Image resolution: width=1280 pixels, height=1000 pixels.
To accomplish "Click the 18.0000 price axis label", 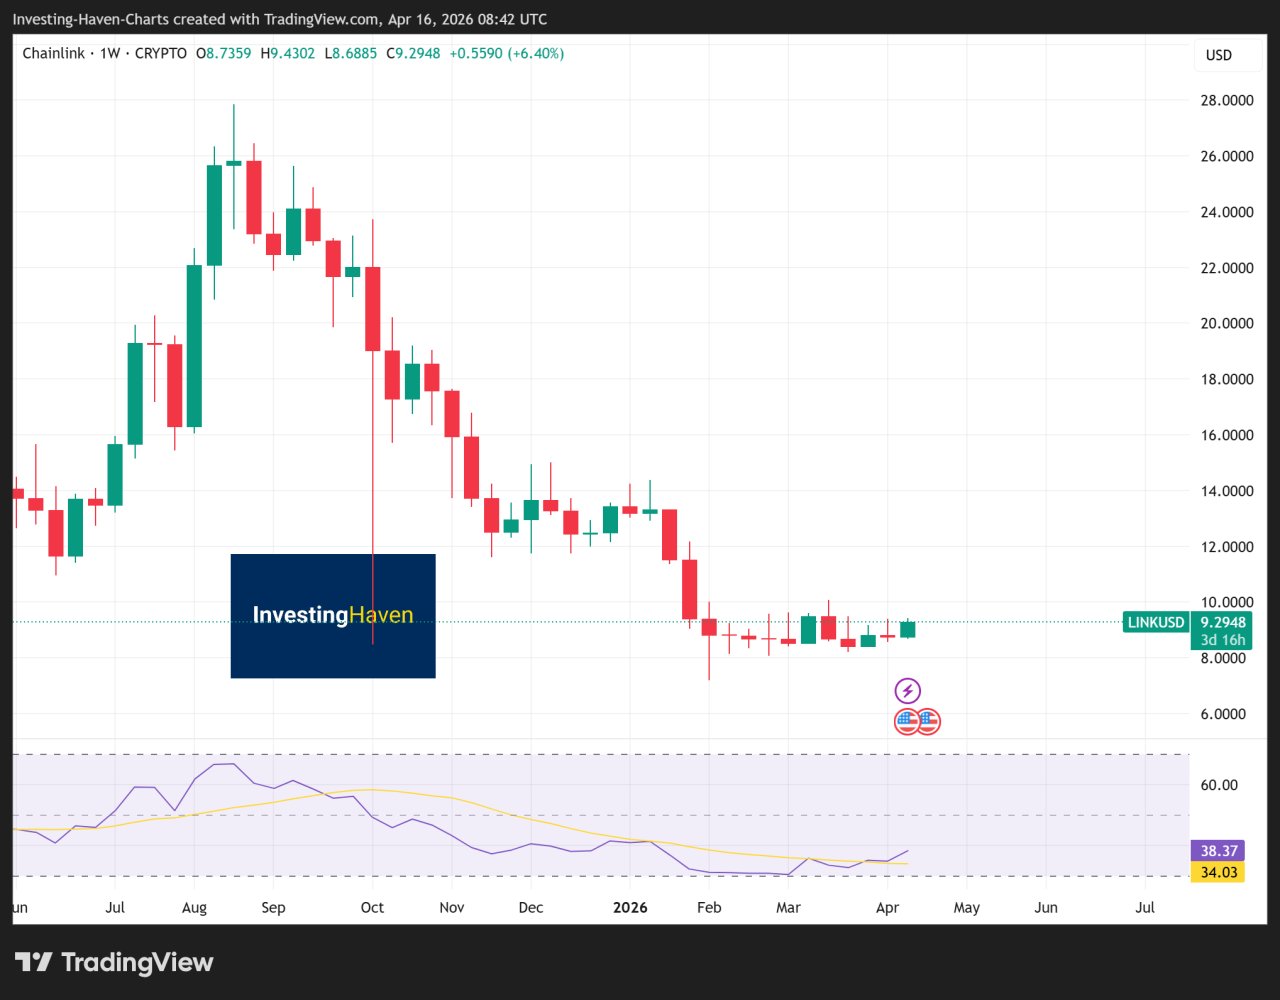I will [1228, 379].
